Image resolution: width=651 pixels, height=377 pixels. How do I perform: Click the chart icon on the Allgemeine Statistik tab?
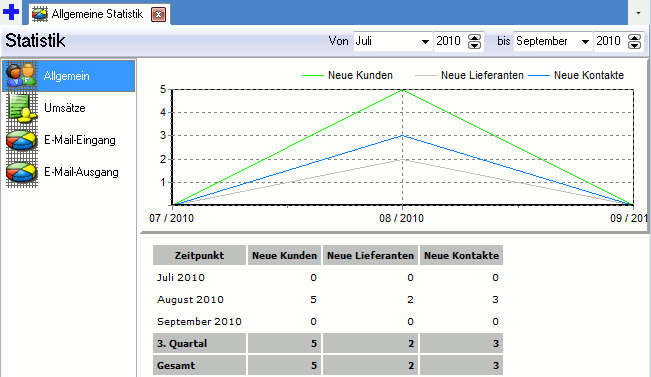coord(40,15)
